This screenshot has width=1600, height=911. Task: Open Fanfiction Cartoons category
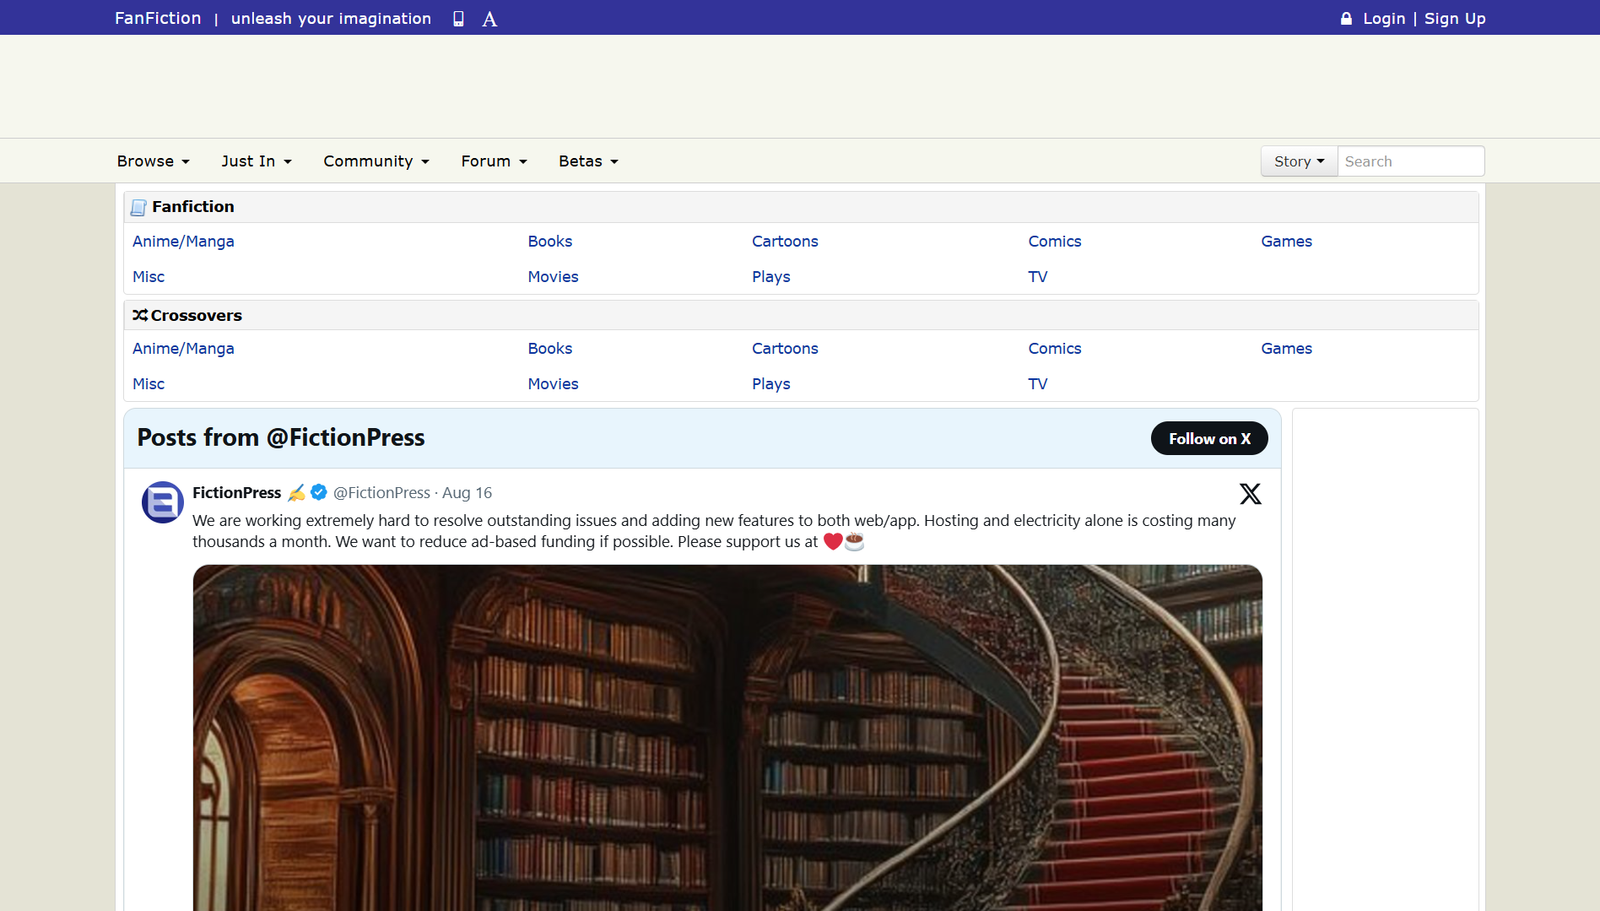pyautogui.click(x=785, y=241)
